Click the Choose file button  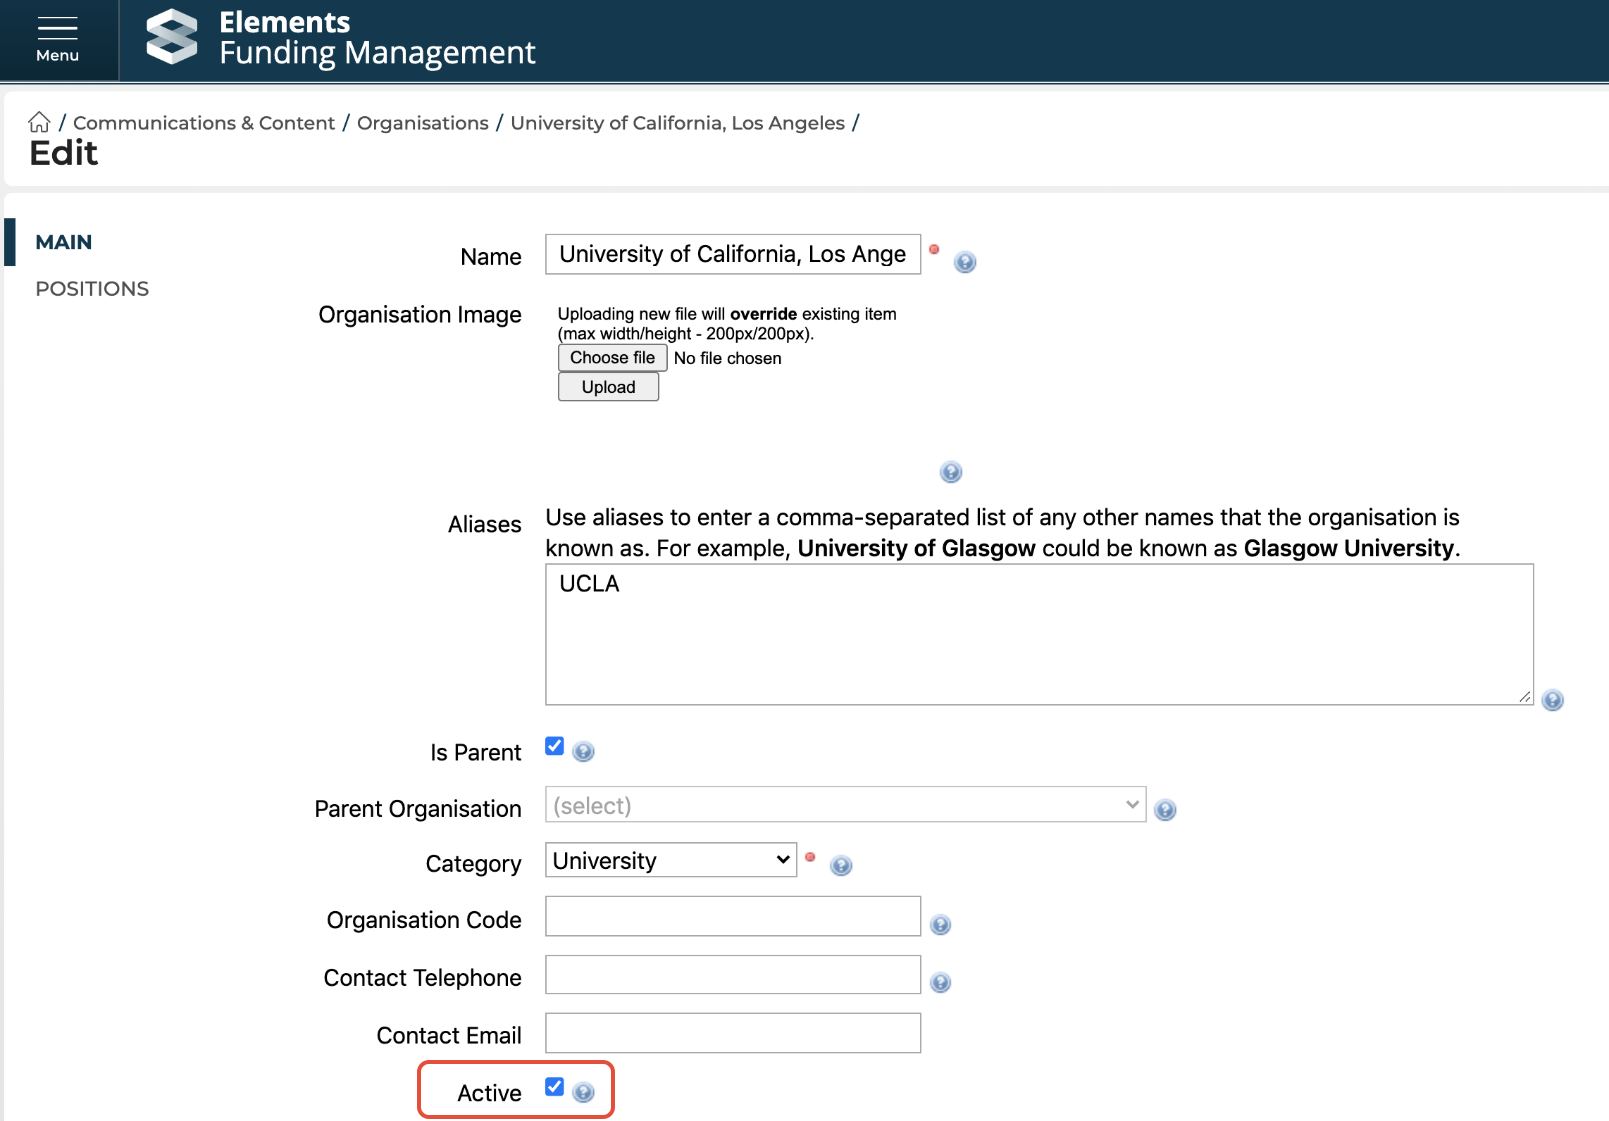612,358
